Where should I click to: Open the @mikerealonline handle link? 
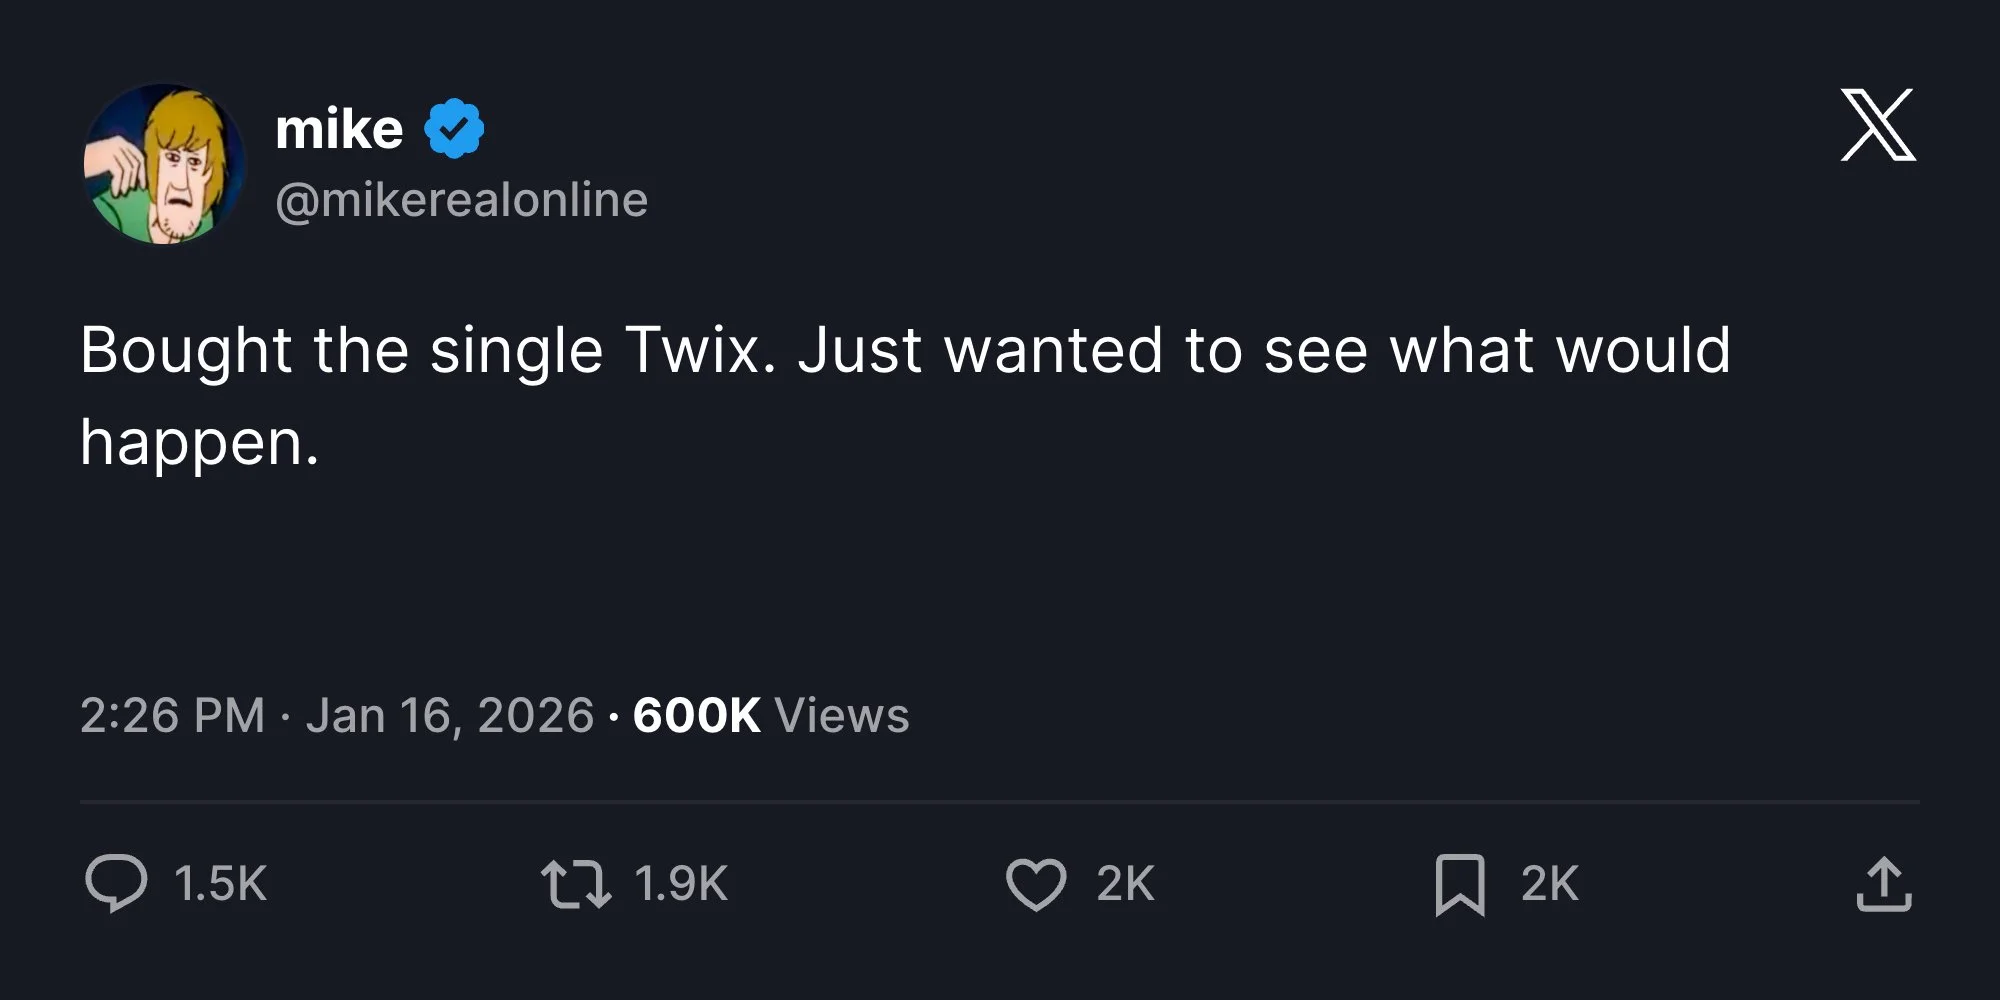point(462,200)
